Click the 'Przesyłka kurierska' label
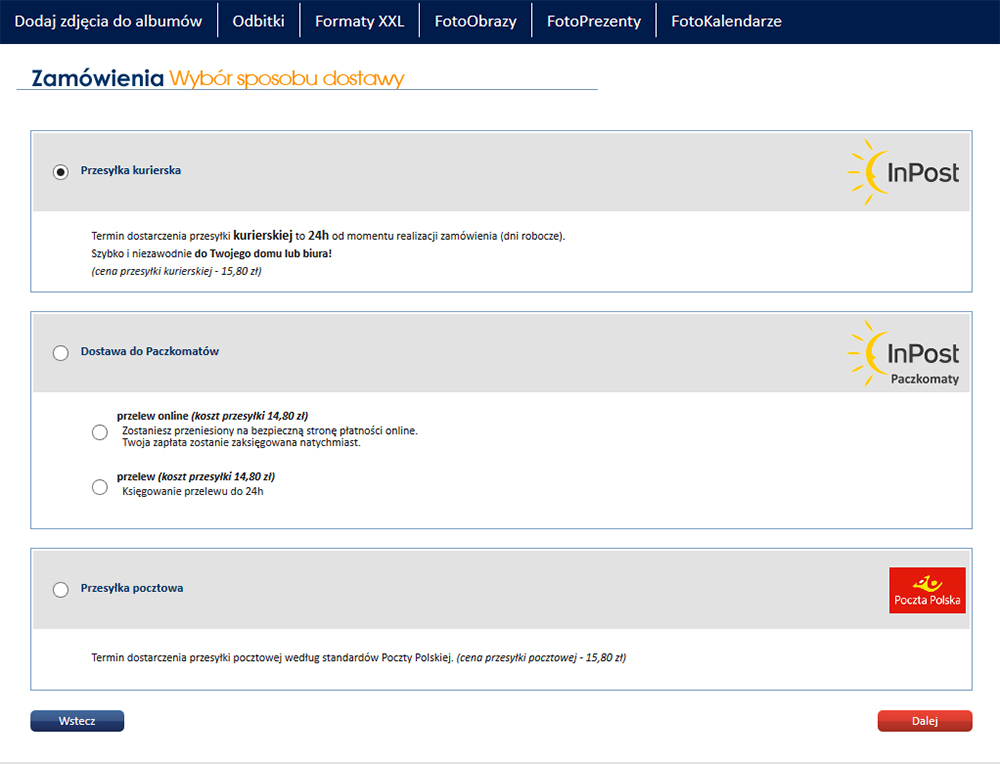The height and width of the screenshot is (764, 1000). point(131,170)
